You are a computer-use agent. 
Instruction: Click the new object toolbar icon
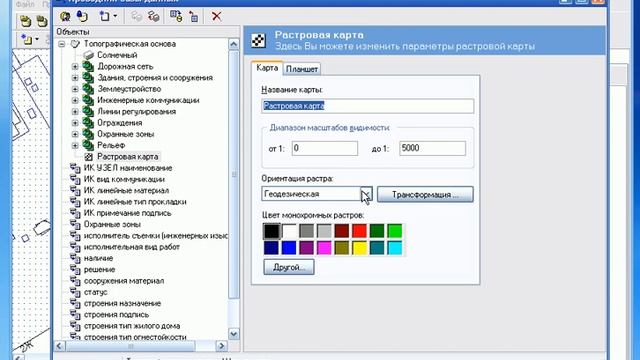(104, 16)
